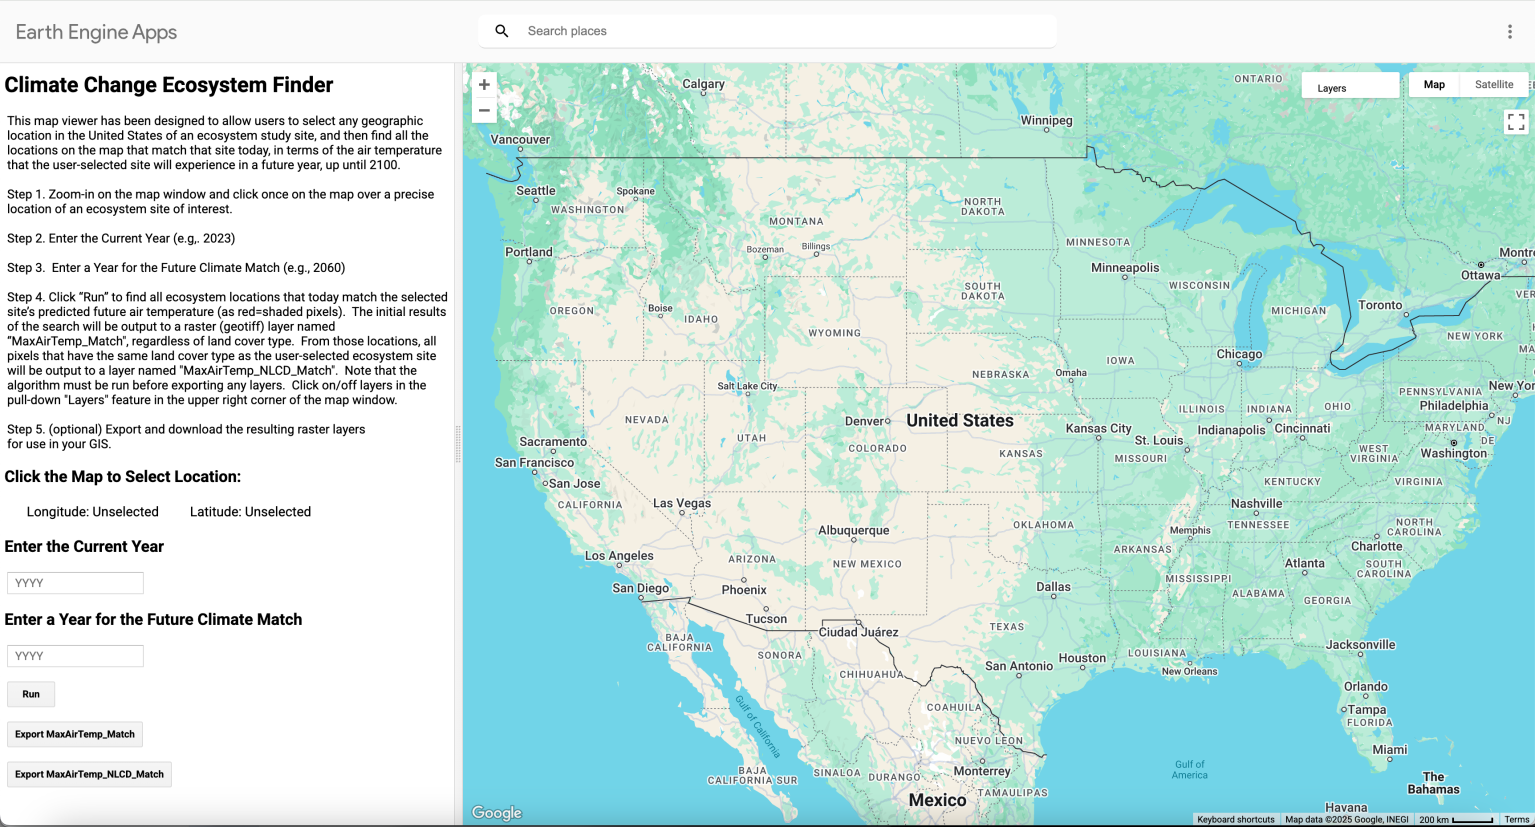Click Phoenix on the map
1535x827 pixels.
point(744,590)
